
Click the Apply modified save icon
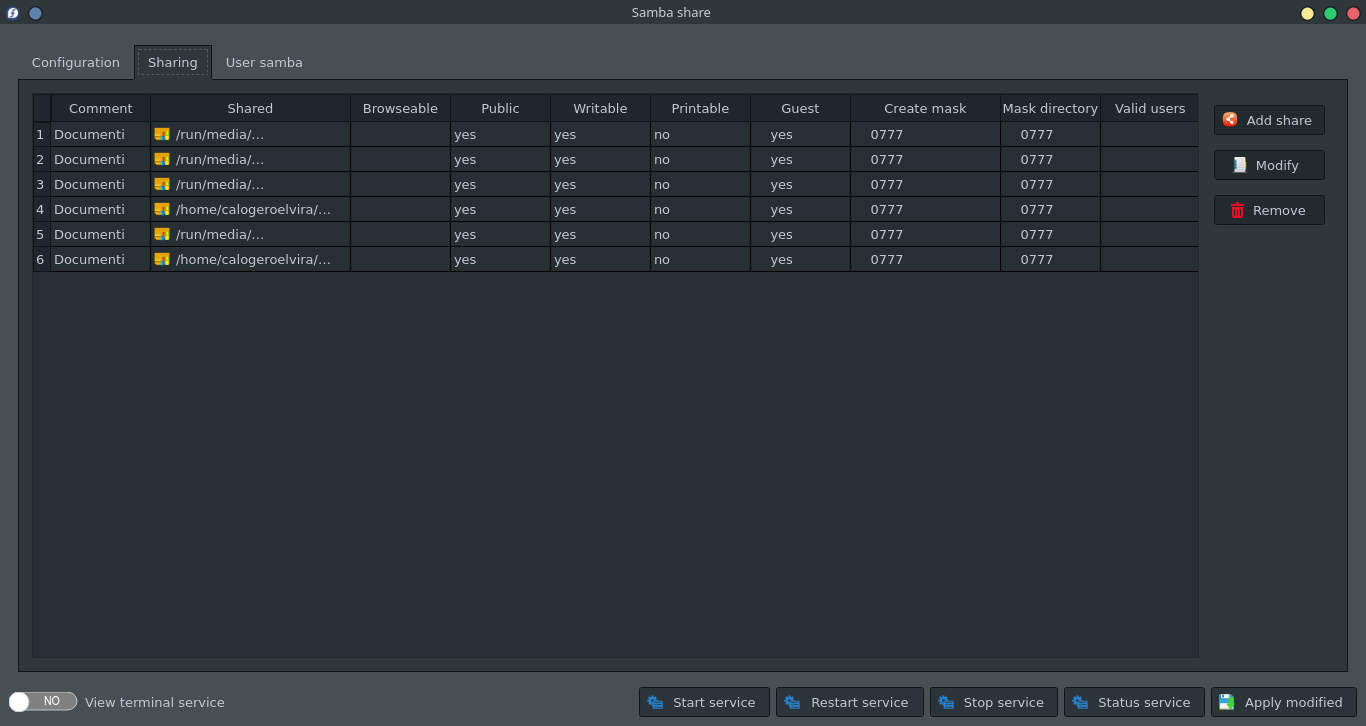click(1227, 702)
